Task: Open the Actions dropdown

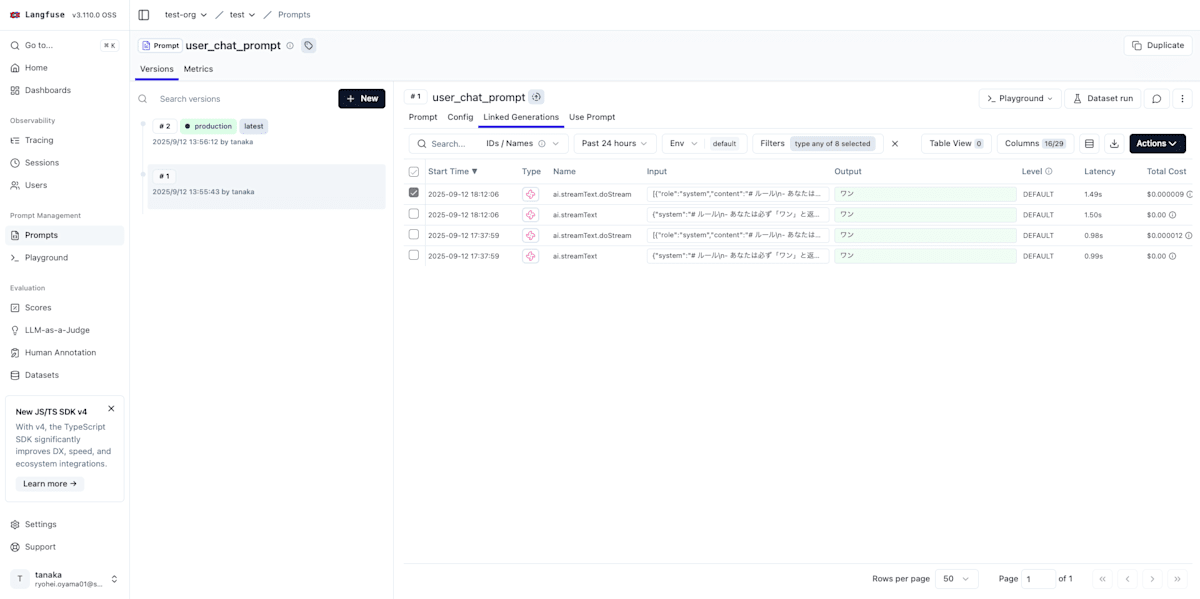Action: pyautogui.click(x=1158, y=143)
